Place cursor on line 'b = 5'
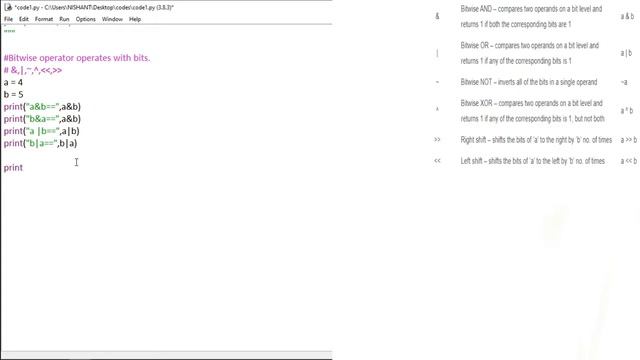 coord(13,95)
